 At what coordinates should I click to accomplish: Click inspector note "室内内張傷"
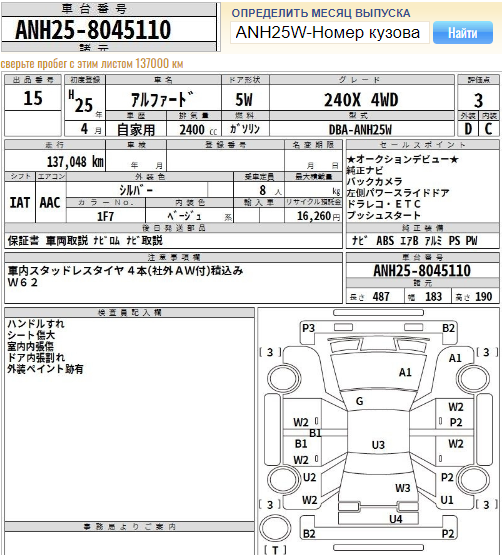pyautogui.click(x=30, y=346)
